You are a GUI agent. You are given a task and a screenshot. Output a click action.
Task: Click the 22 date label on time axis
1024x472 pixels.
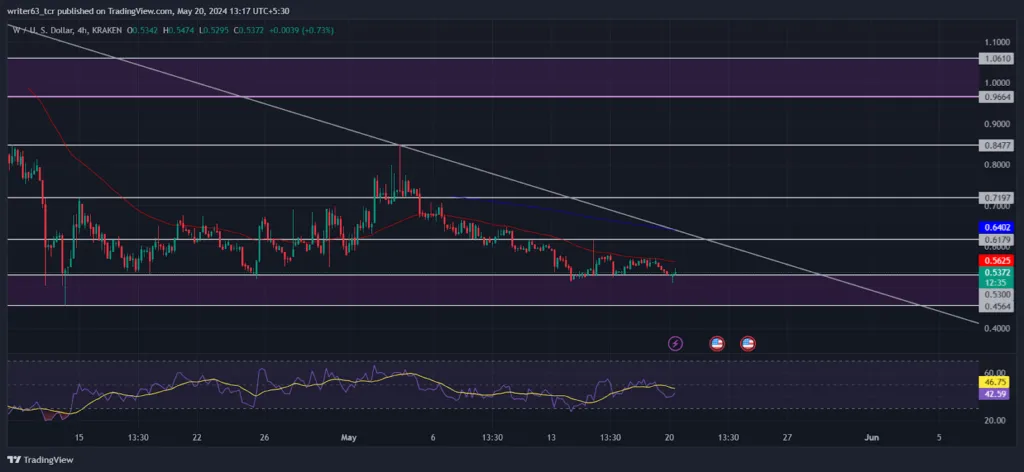pyautogui.click(x=198, y=437)
